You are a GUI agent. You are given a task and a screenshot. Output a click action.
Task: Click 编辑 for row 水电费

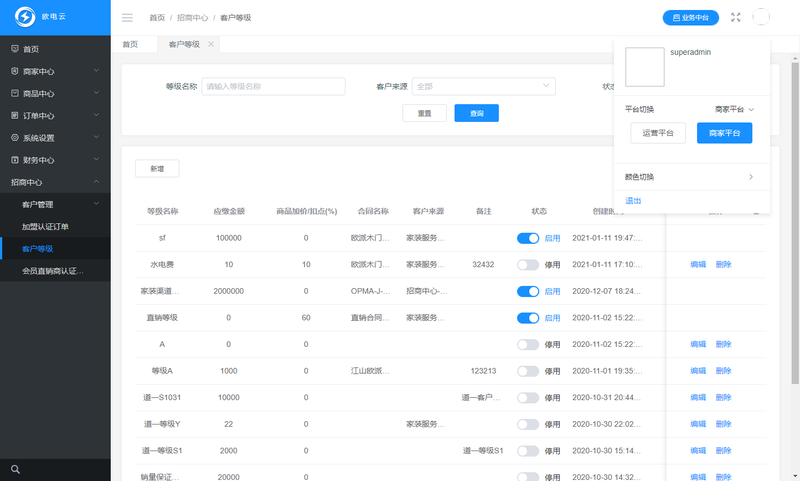(698, 265)
